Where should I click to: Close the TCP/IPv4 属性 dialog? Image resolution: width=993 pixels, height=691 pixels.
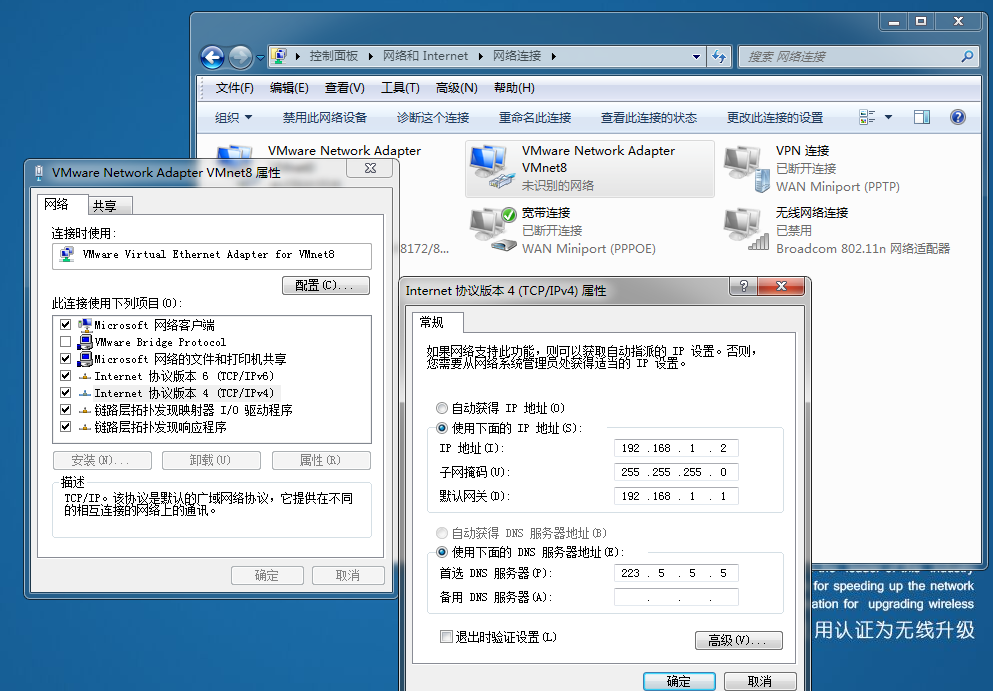tap(781, 286)
